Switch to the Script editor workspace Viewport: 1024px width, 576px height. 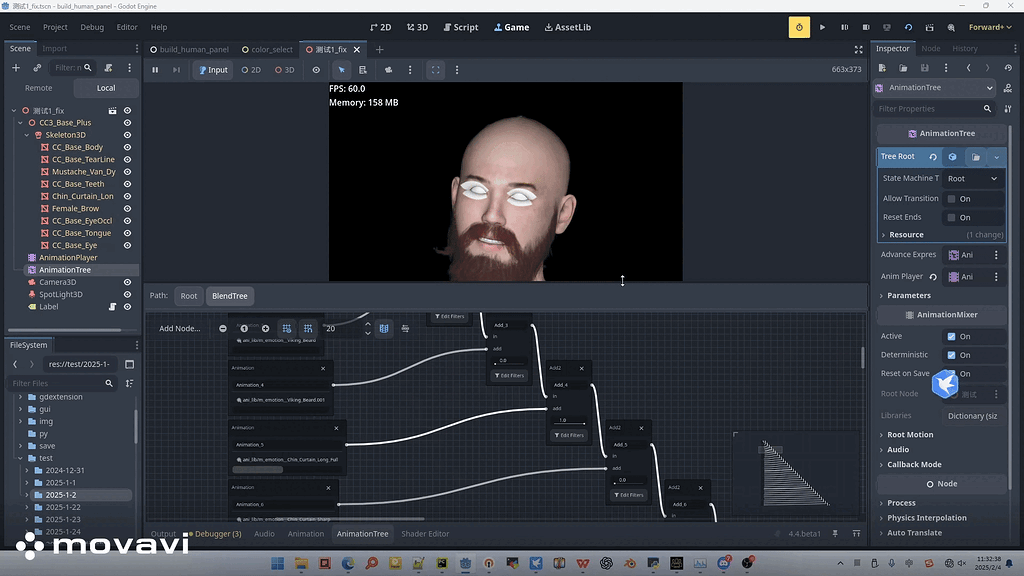(460, 27)
